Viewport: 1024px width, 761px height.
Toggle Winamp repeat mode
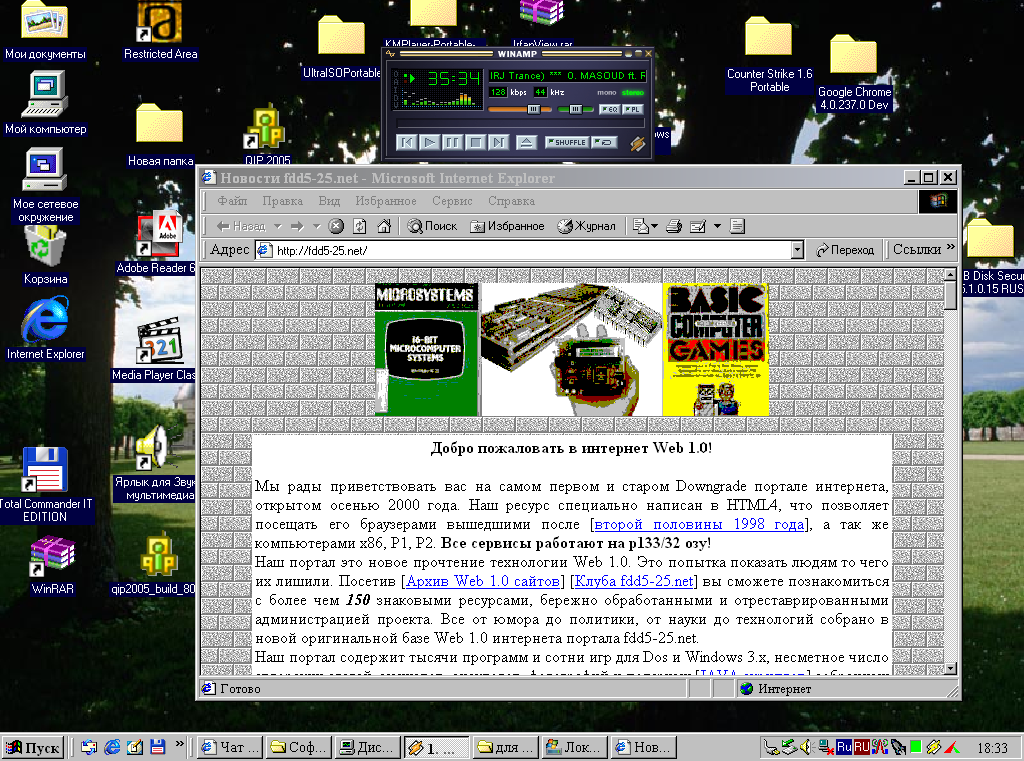point(604,142)
